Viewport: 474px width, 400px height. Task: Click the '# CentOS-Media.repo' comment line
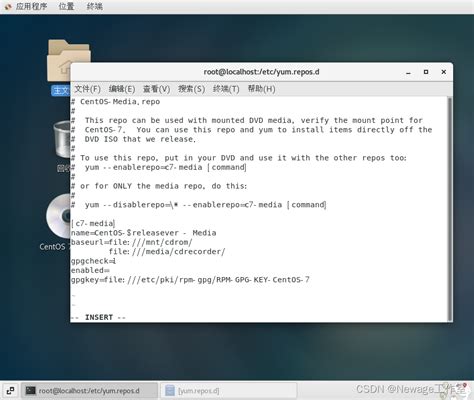point(115,102)
